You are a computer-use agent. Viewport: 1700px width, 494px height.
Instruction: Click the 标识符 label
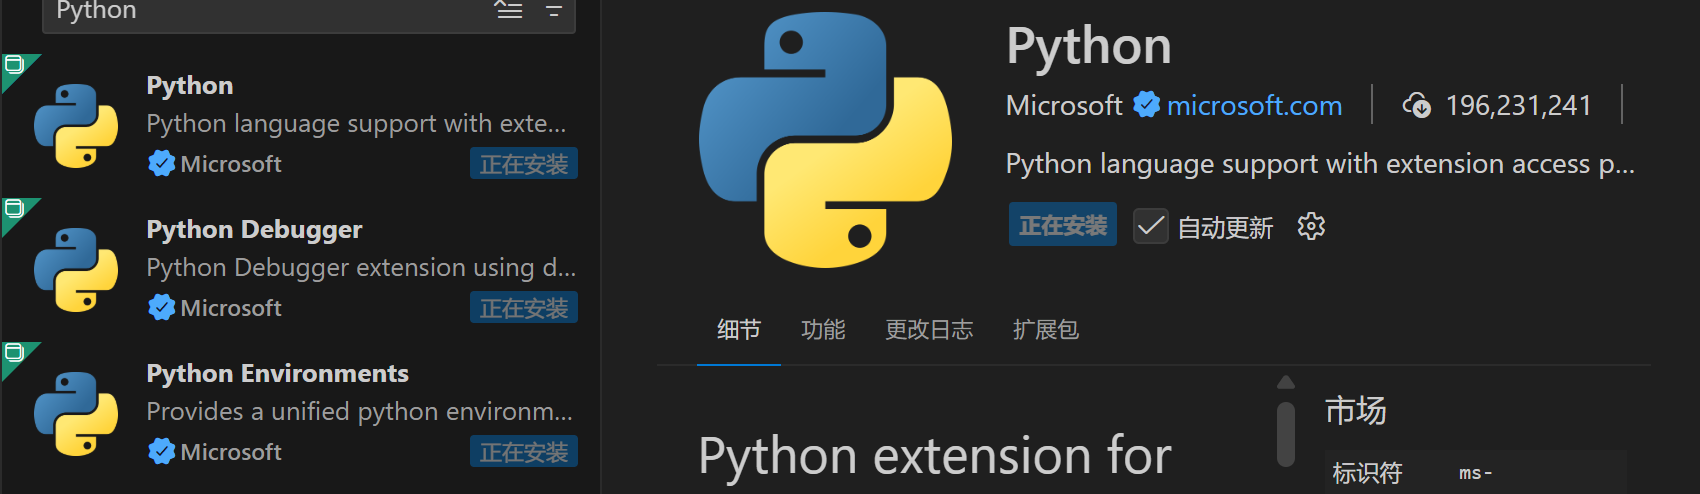pyautogui.click(x=1367, y=472)
